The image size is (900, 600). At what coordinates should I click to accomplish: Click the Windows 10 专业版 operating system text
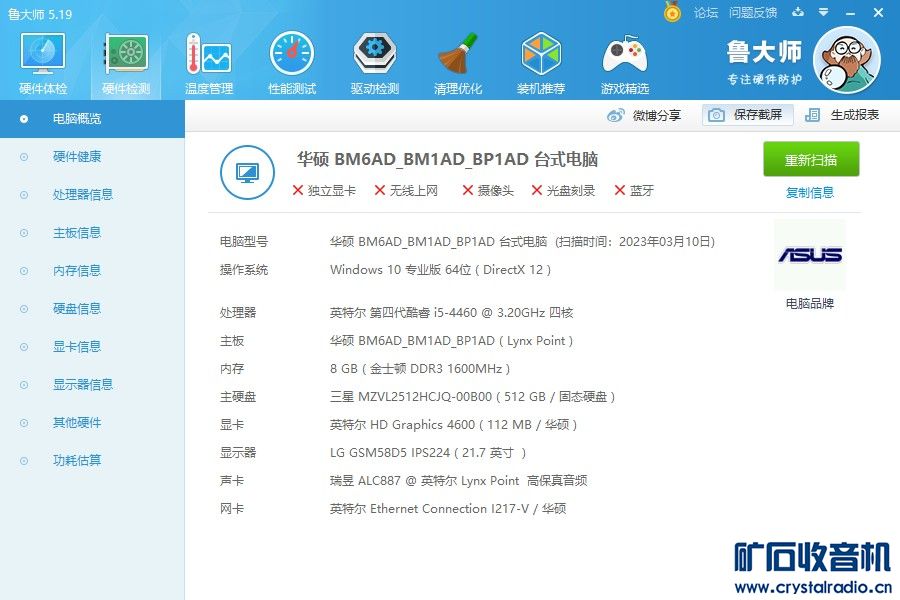click(440, 270)
